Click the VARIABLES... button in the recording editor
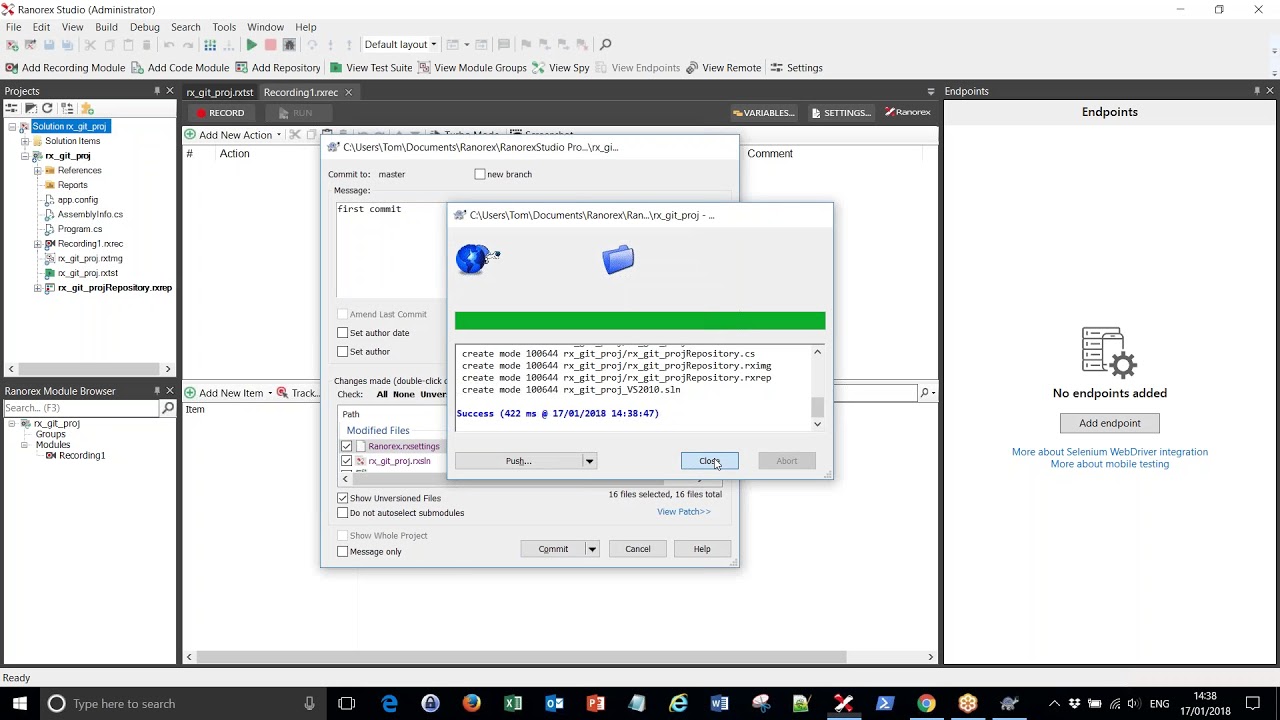The image size is (1280, 720). (764, 113)
